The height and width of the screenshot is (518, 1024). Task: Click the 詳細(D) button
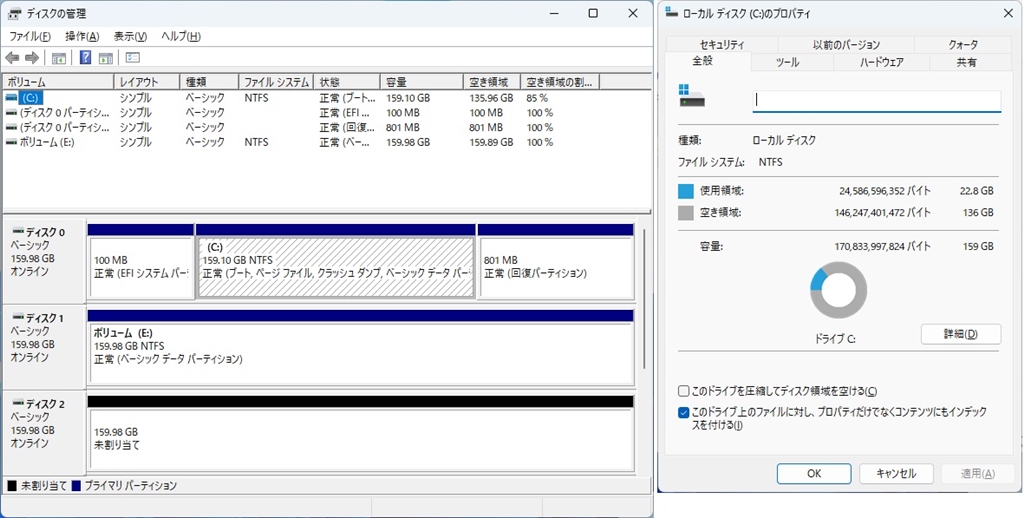pyautogui.click(x=961, y=334)
